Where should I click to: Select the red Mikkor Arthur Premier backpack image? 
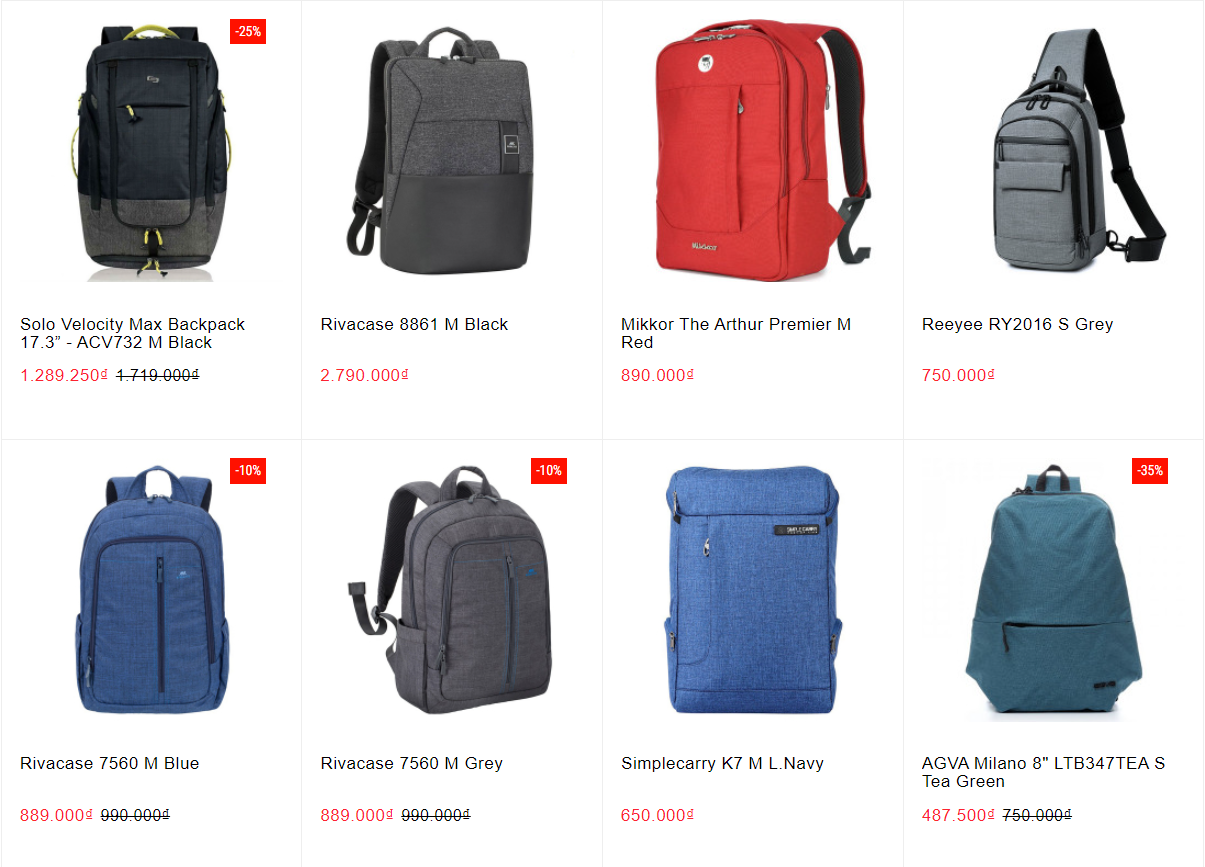(753, 151)
